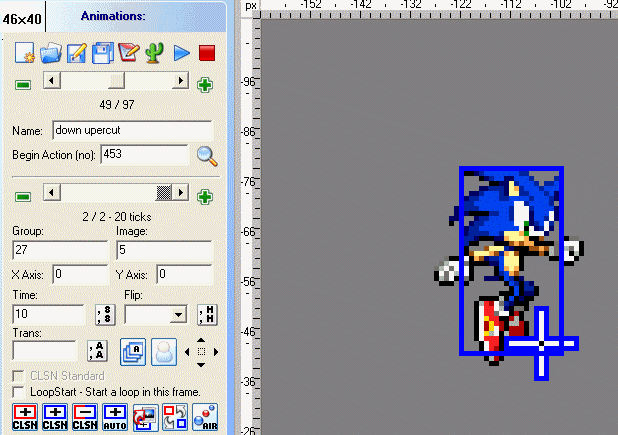Click the Trans input field
Viewport: 618px width, 435px height.
tap(45, 351)
